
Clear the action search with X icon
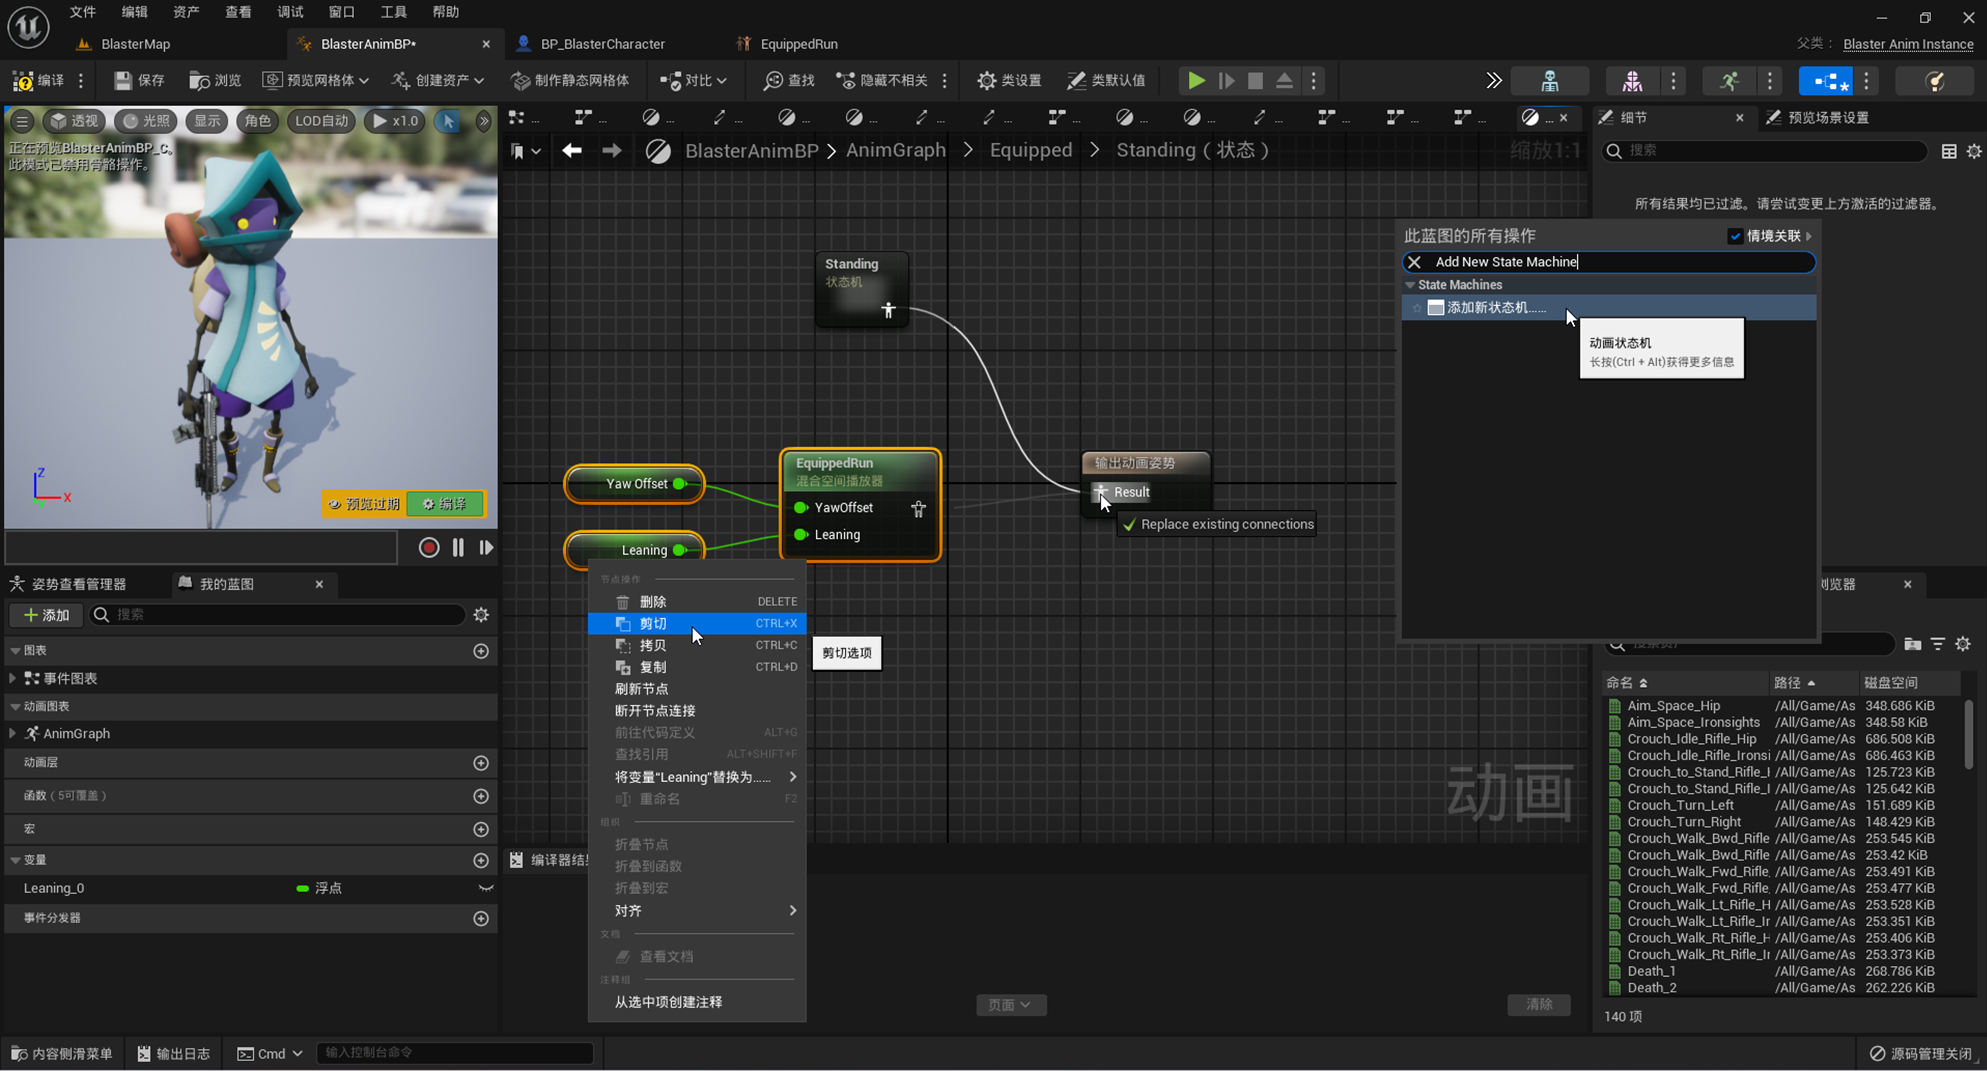(x=1414, y=262)
